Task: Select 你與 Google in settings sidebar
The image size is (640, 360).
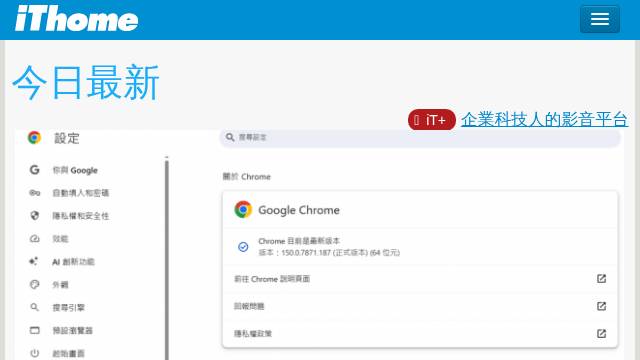Action: click(75, 170)
